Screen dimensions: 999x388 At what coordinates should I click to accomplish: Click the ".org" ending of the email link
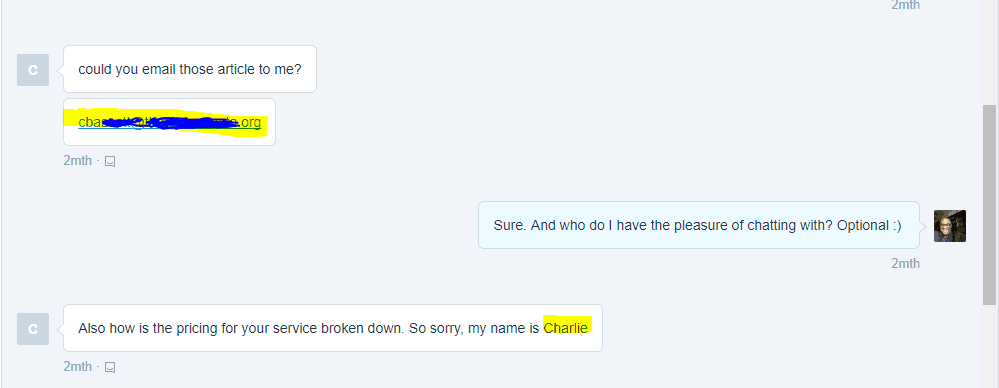(x=250, y=122)
